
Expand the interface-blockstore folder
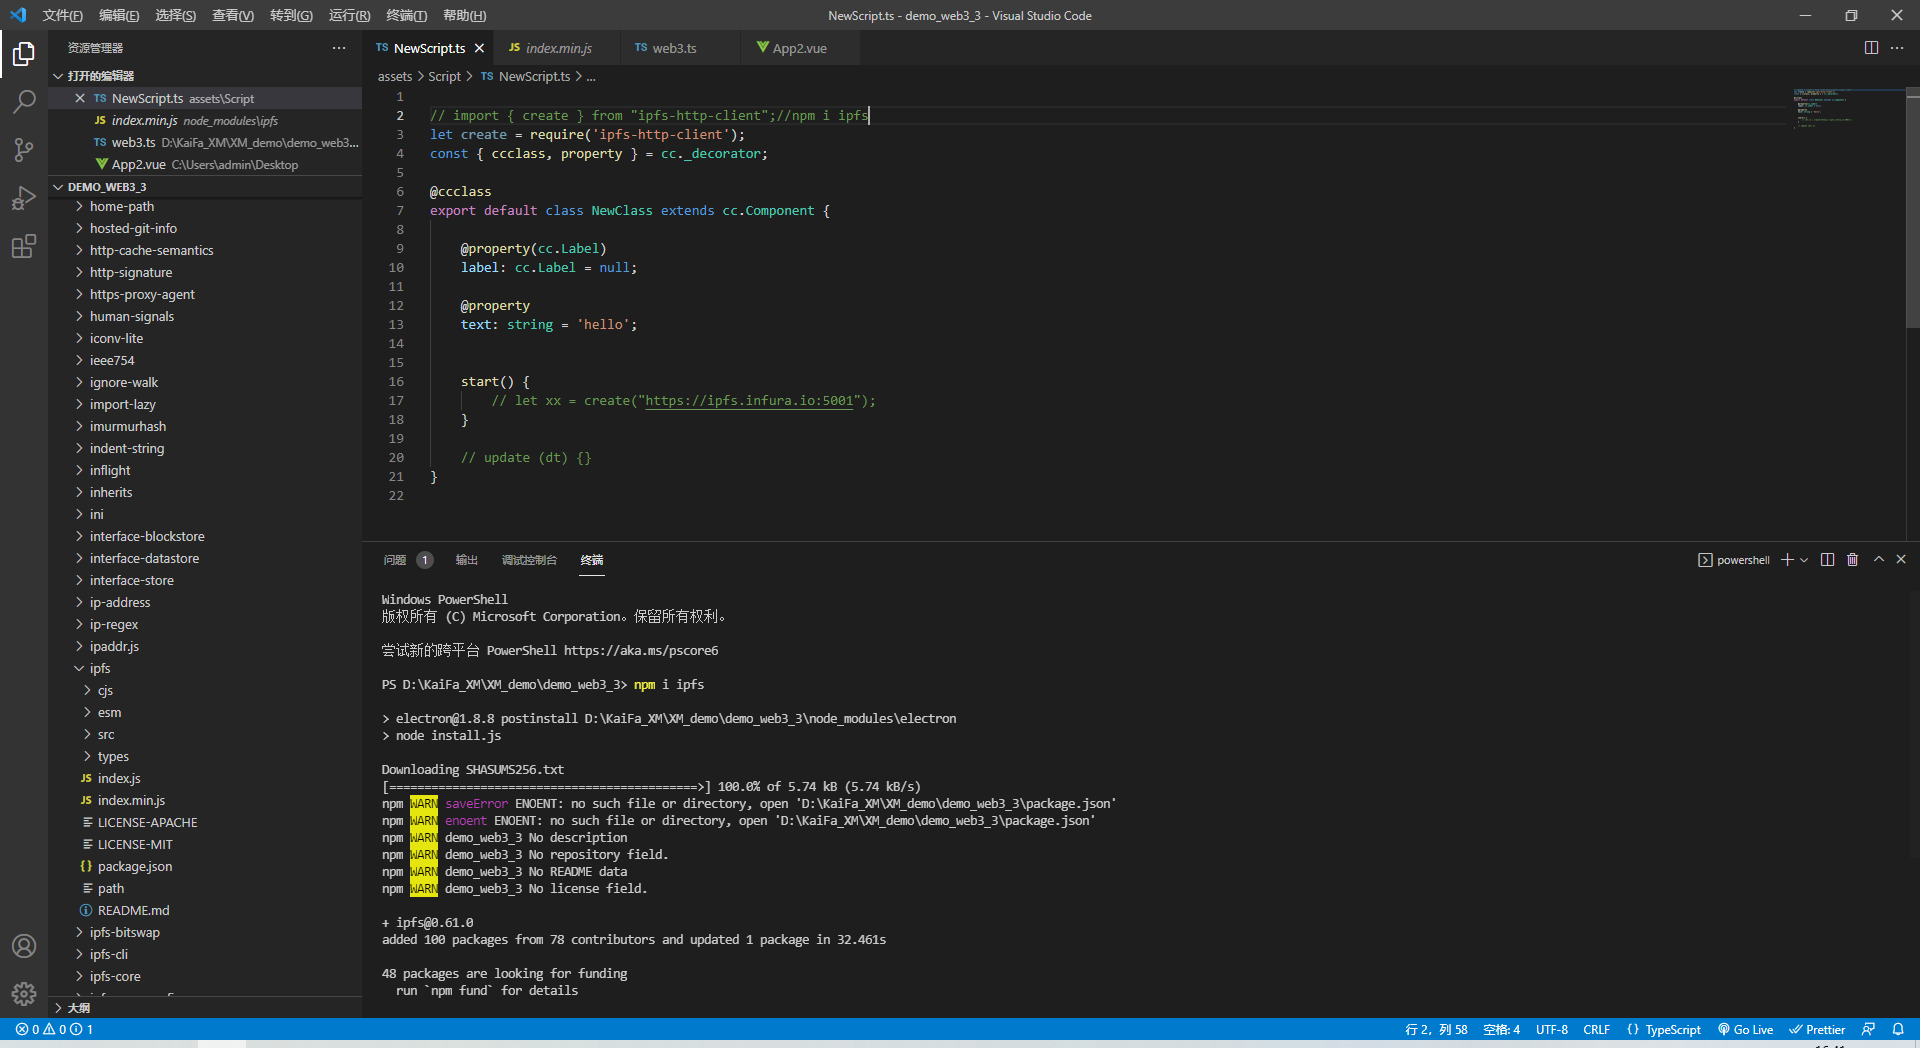tap(205, 537)
